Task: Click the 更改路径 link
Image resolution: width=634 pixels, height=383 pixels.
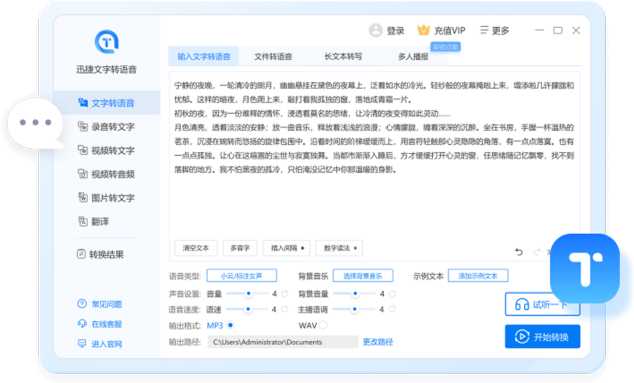Action: (378, 342)
